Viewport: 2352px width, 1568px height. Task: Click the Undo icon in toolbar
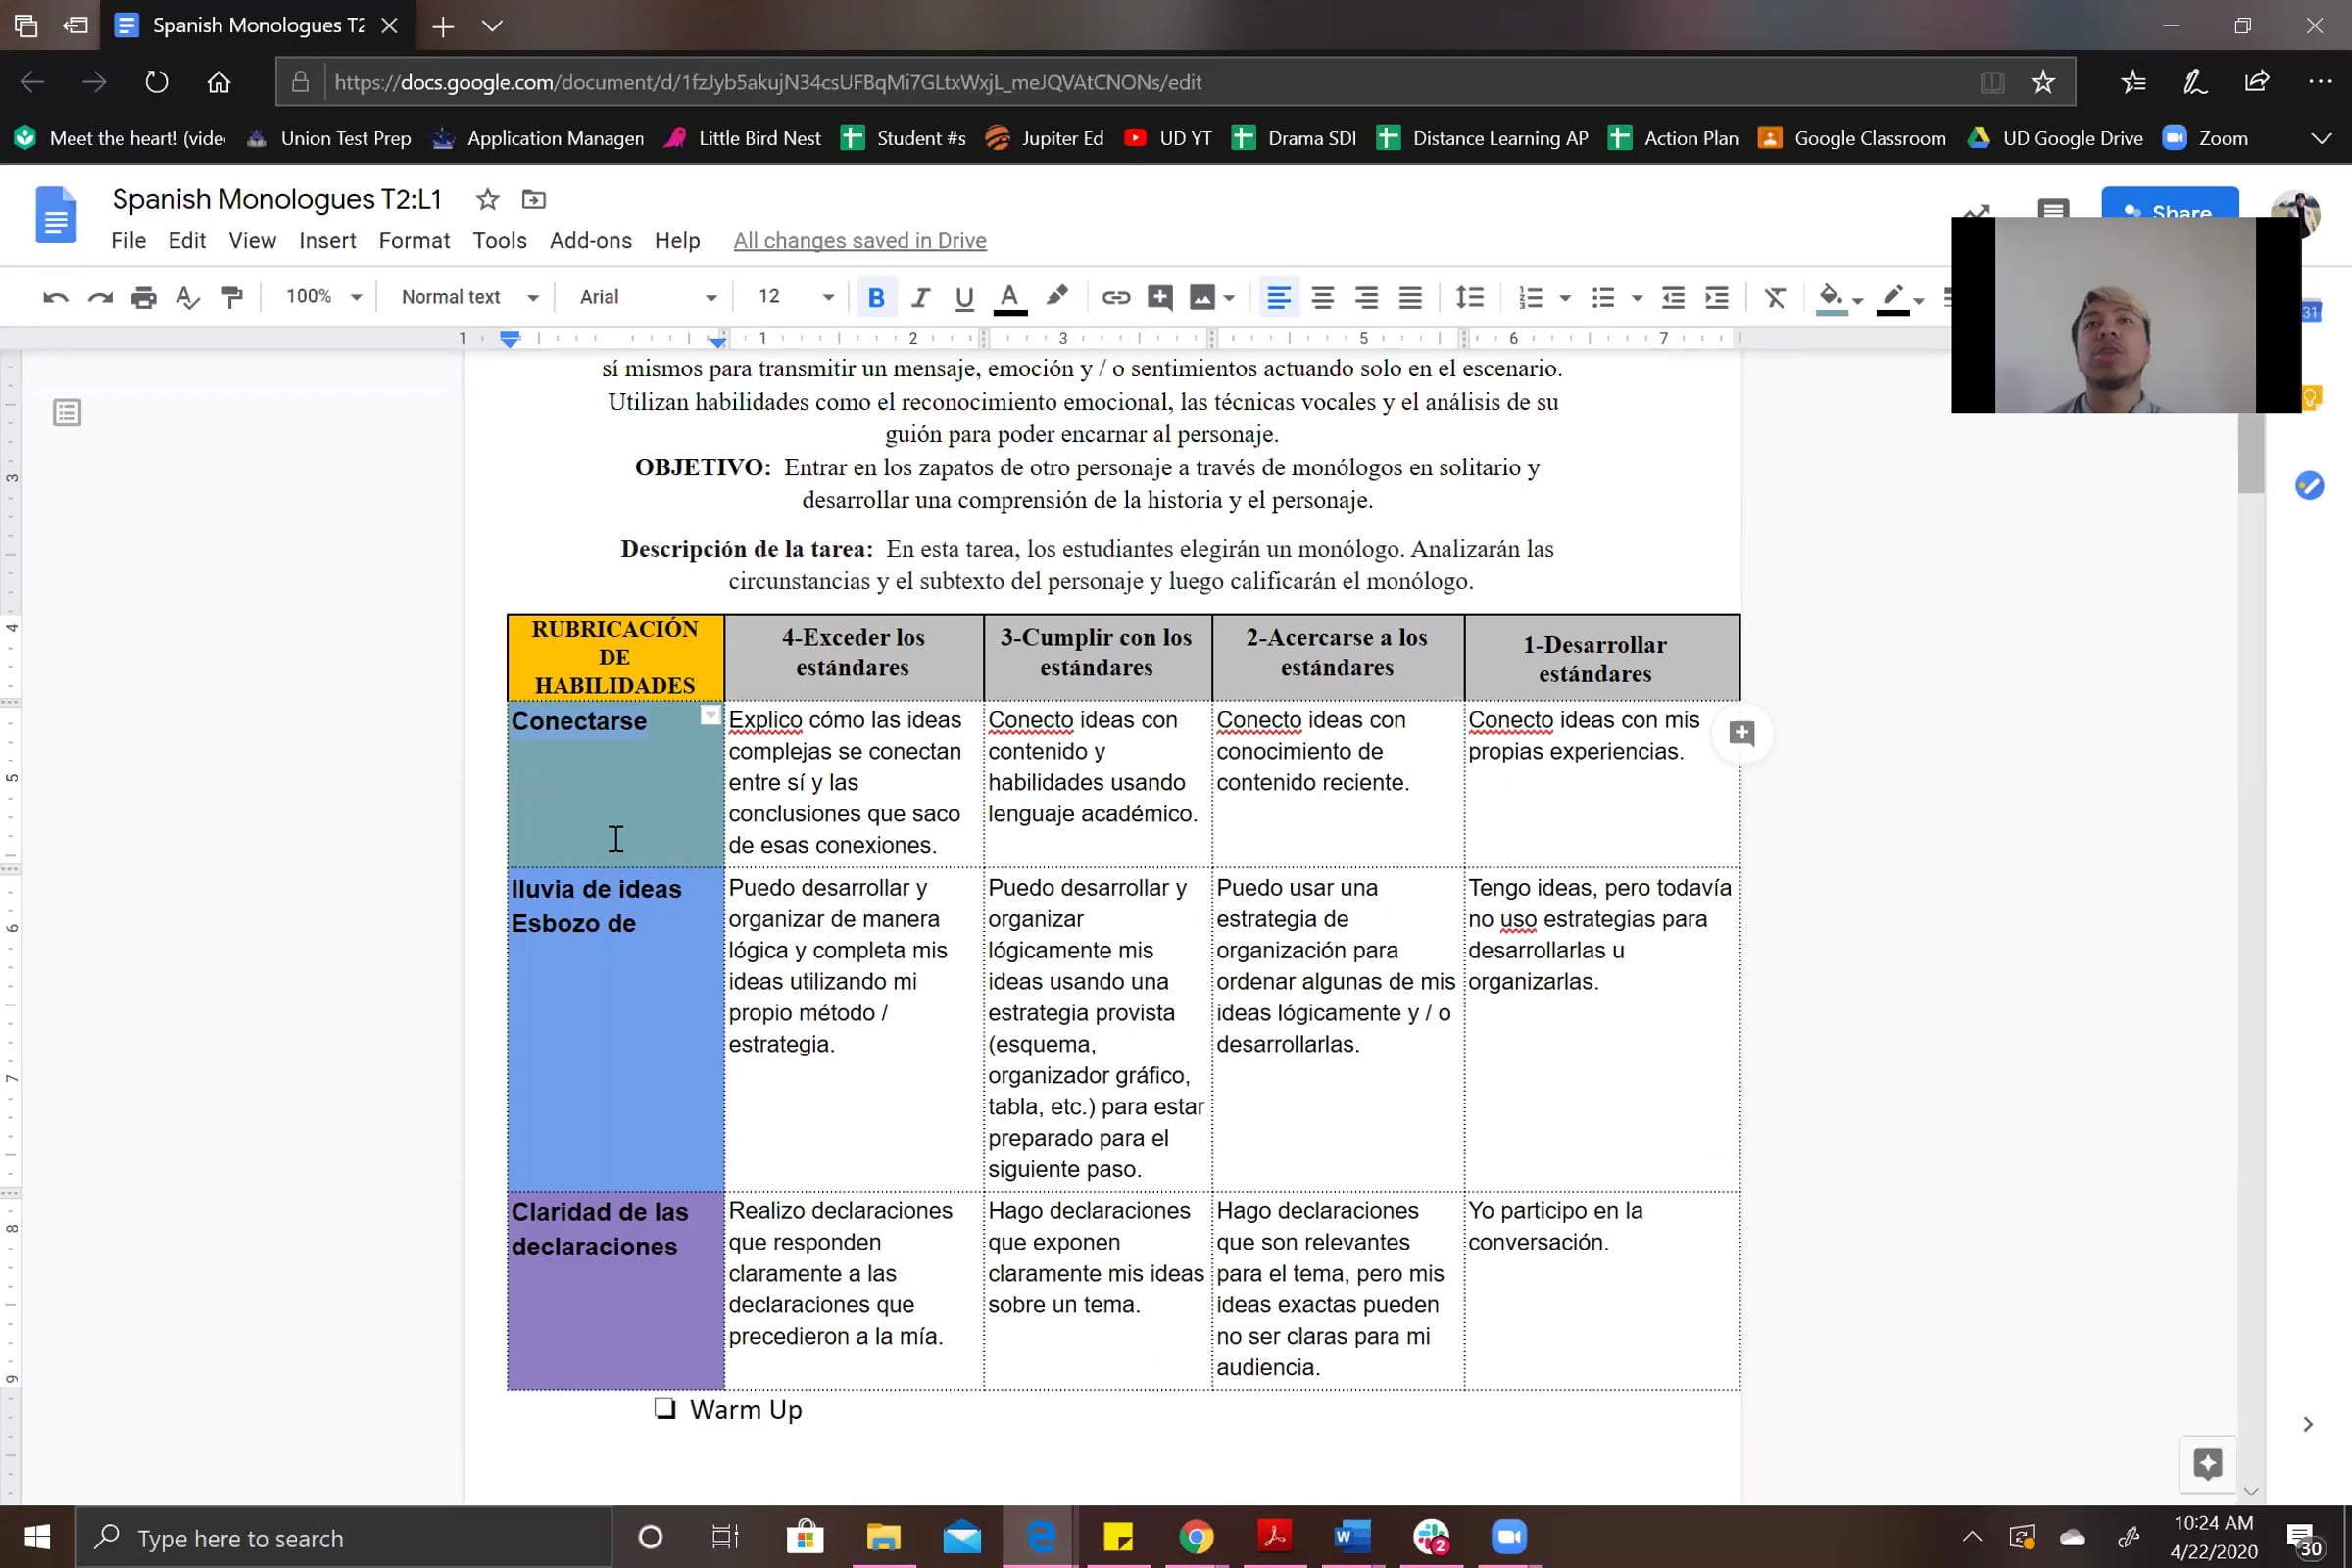pos(55,297)
